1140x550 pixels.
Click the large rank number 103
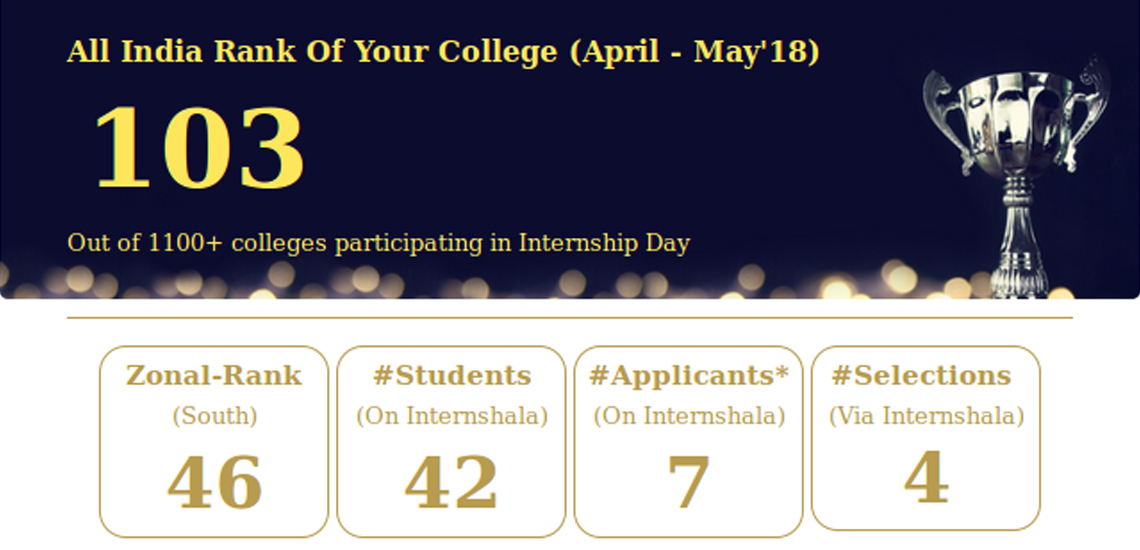[199, 148]
